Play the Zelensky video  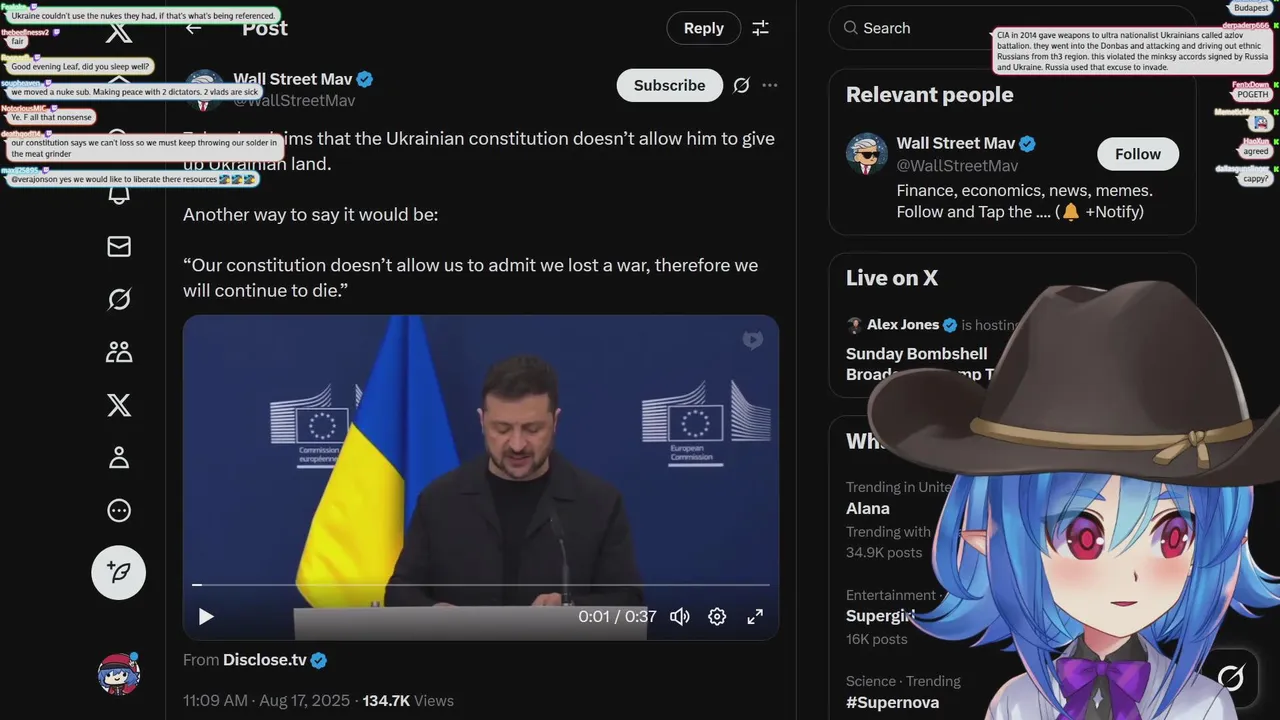[x=206, y=616]
